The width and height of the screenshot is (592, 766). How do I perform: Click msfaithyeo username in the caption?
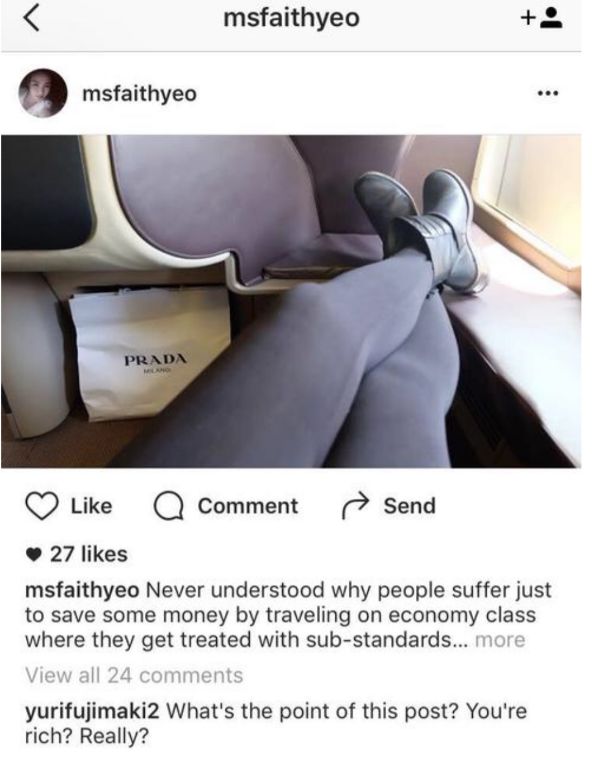point(82,590)
